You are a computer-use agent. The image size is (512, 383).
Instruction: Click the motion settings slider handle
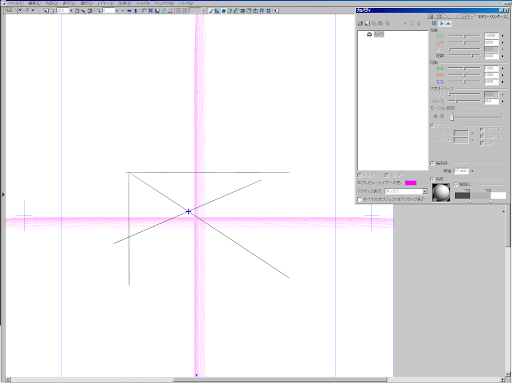(x=452, y=117)
